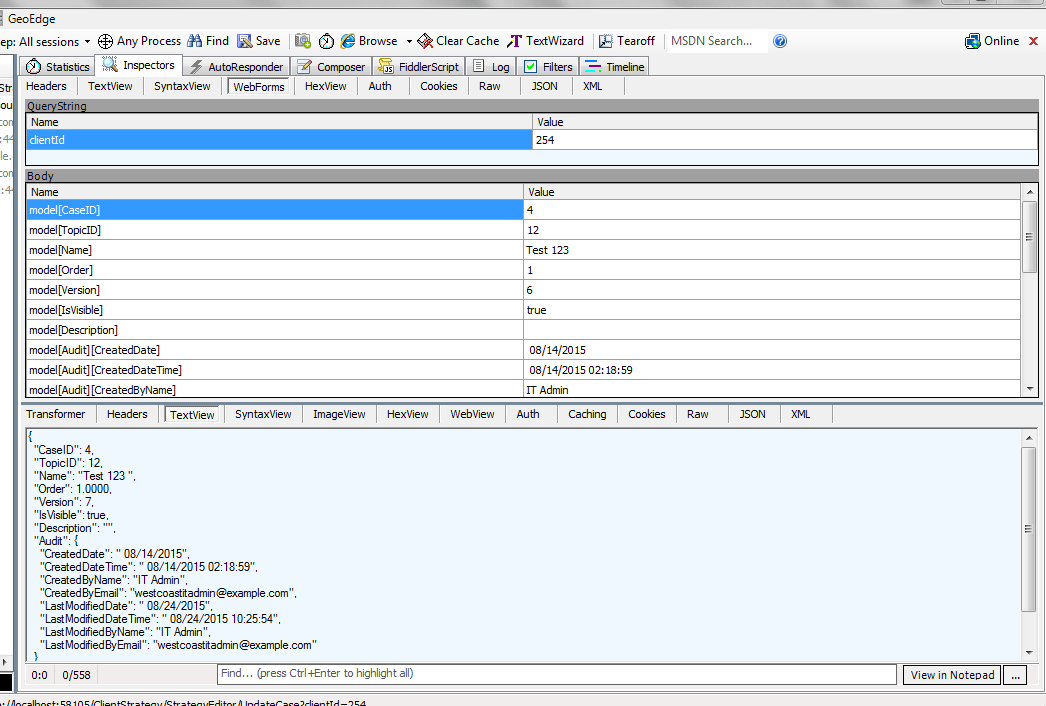
Task: Open the Filters tab
Action: point(548,67)
